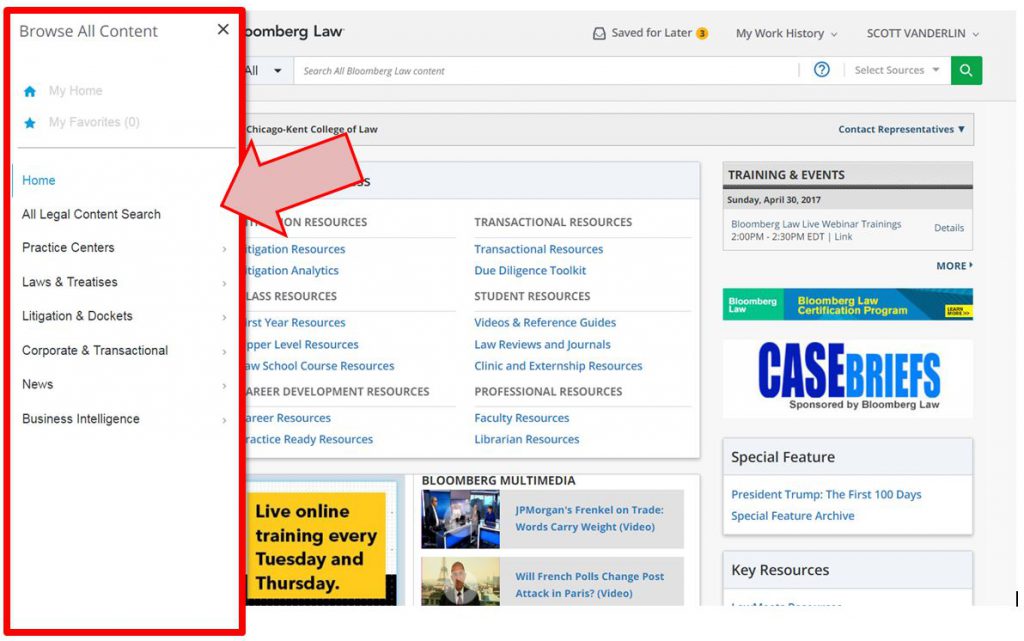
Task: Open Will French Polls Change video link
Action: point(589,585)
